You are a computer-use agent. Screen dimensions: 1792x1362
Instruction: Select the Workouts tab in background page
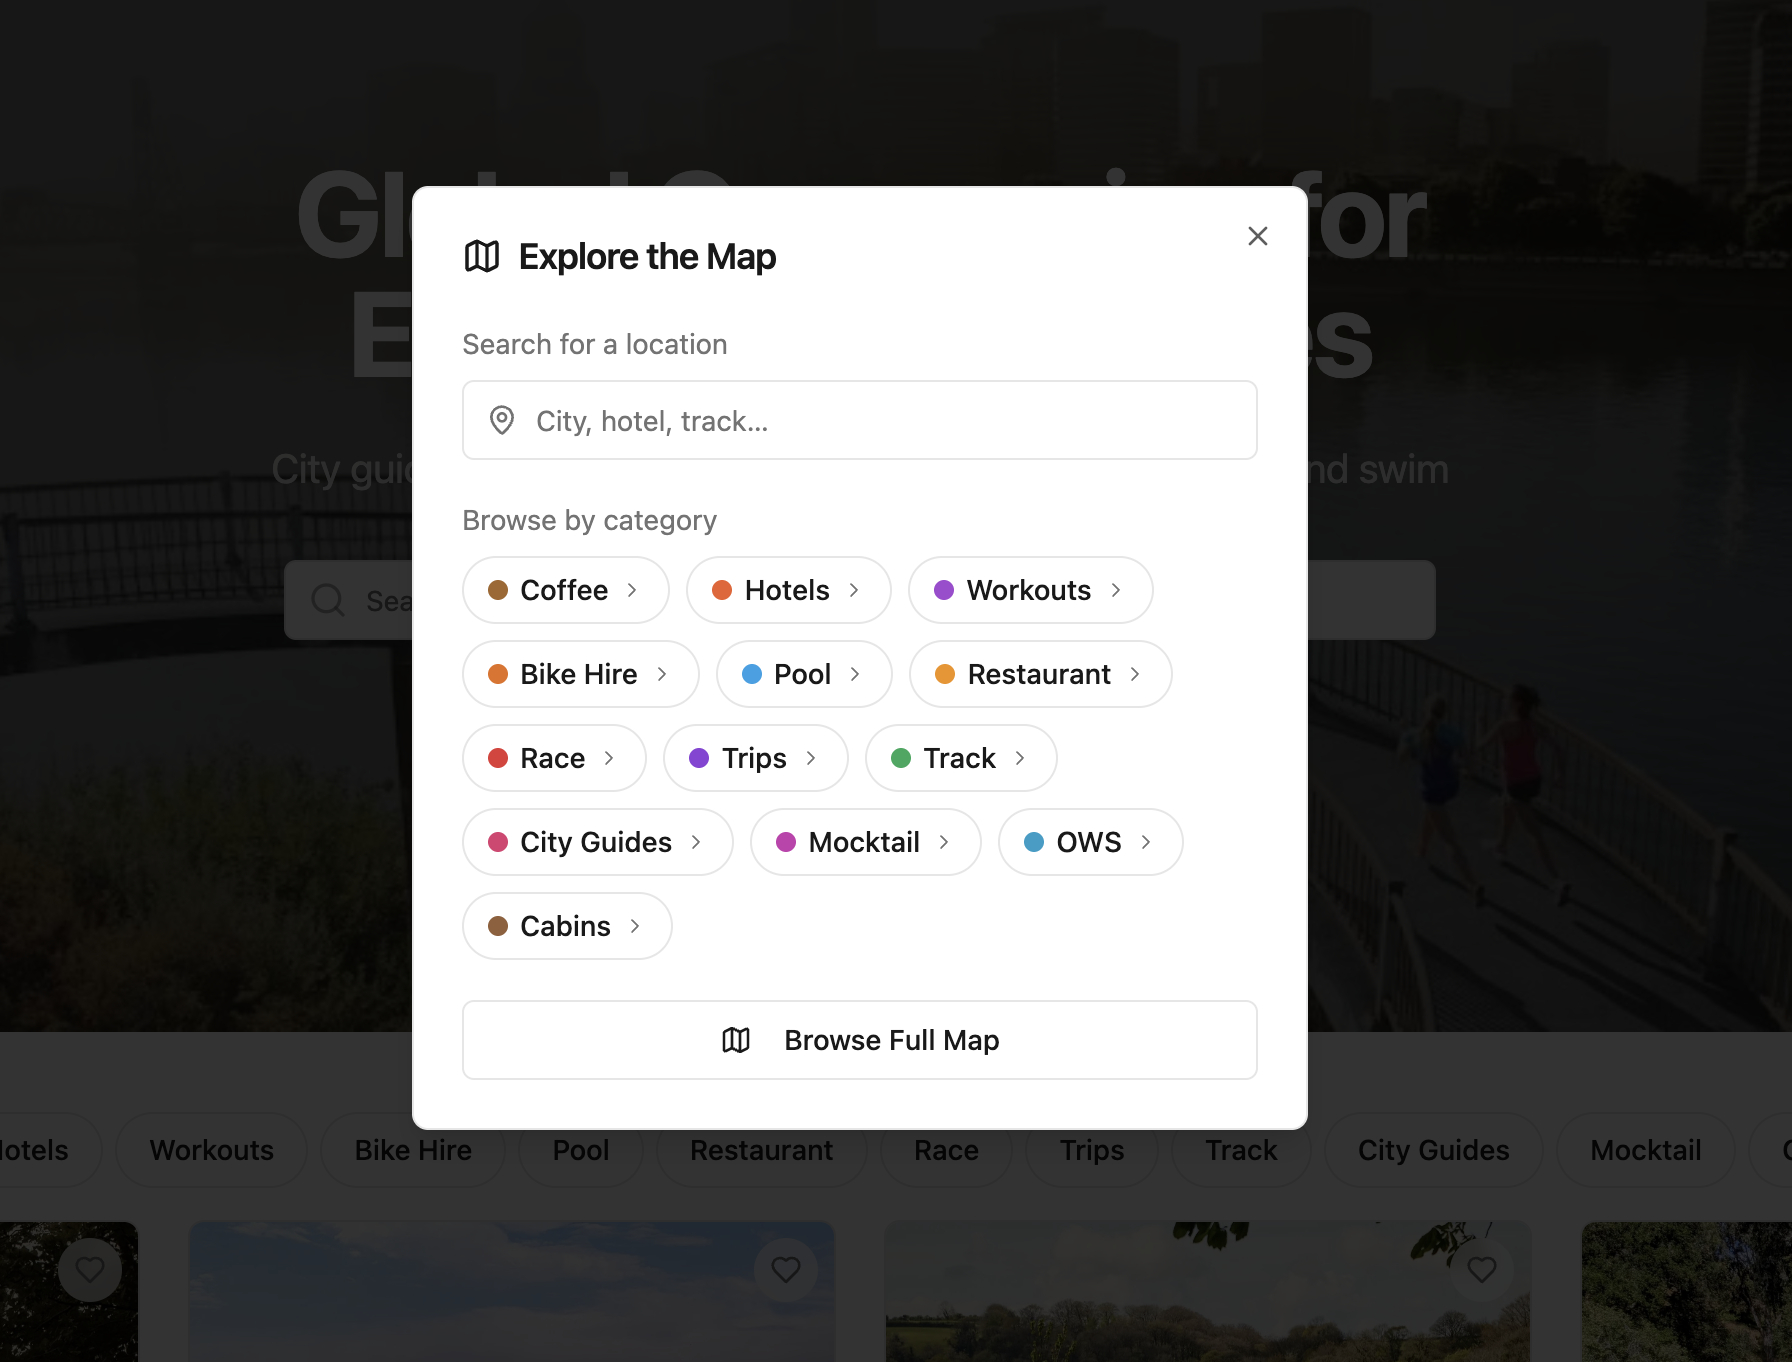tap(211, 1150)
